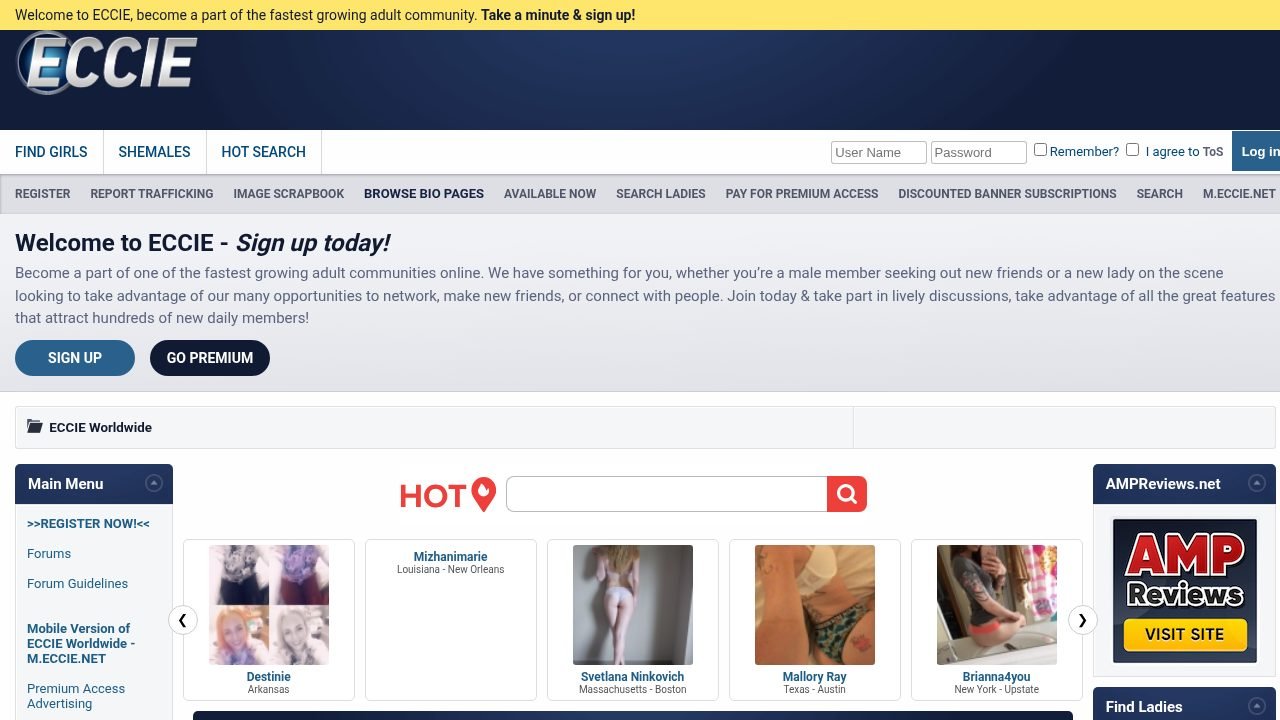Click the Mizhanimarie profile name

coord(451,557)
